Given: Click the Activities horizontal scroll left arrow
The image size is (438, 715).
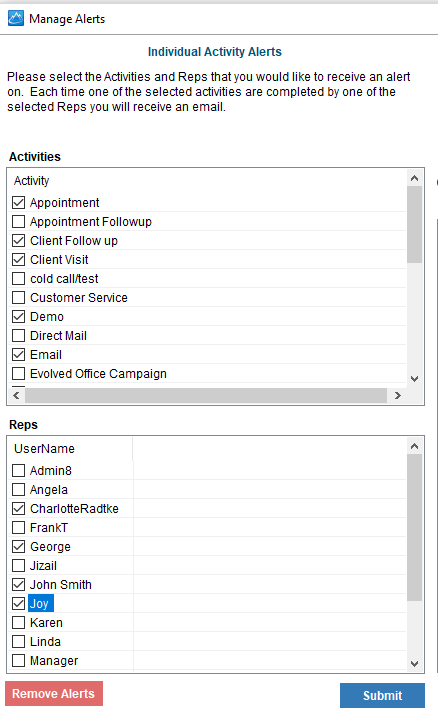Looking at the screenshot, I should point(17,395).
